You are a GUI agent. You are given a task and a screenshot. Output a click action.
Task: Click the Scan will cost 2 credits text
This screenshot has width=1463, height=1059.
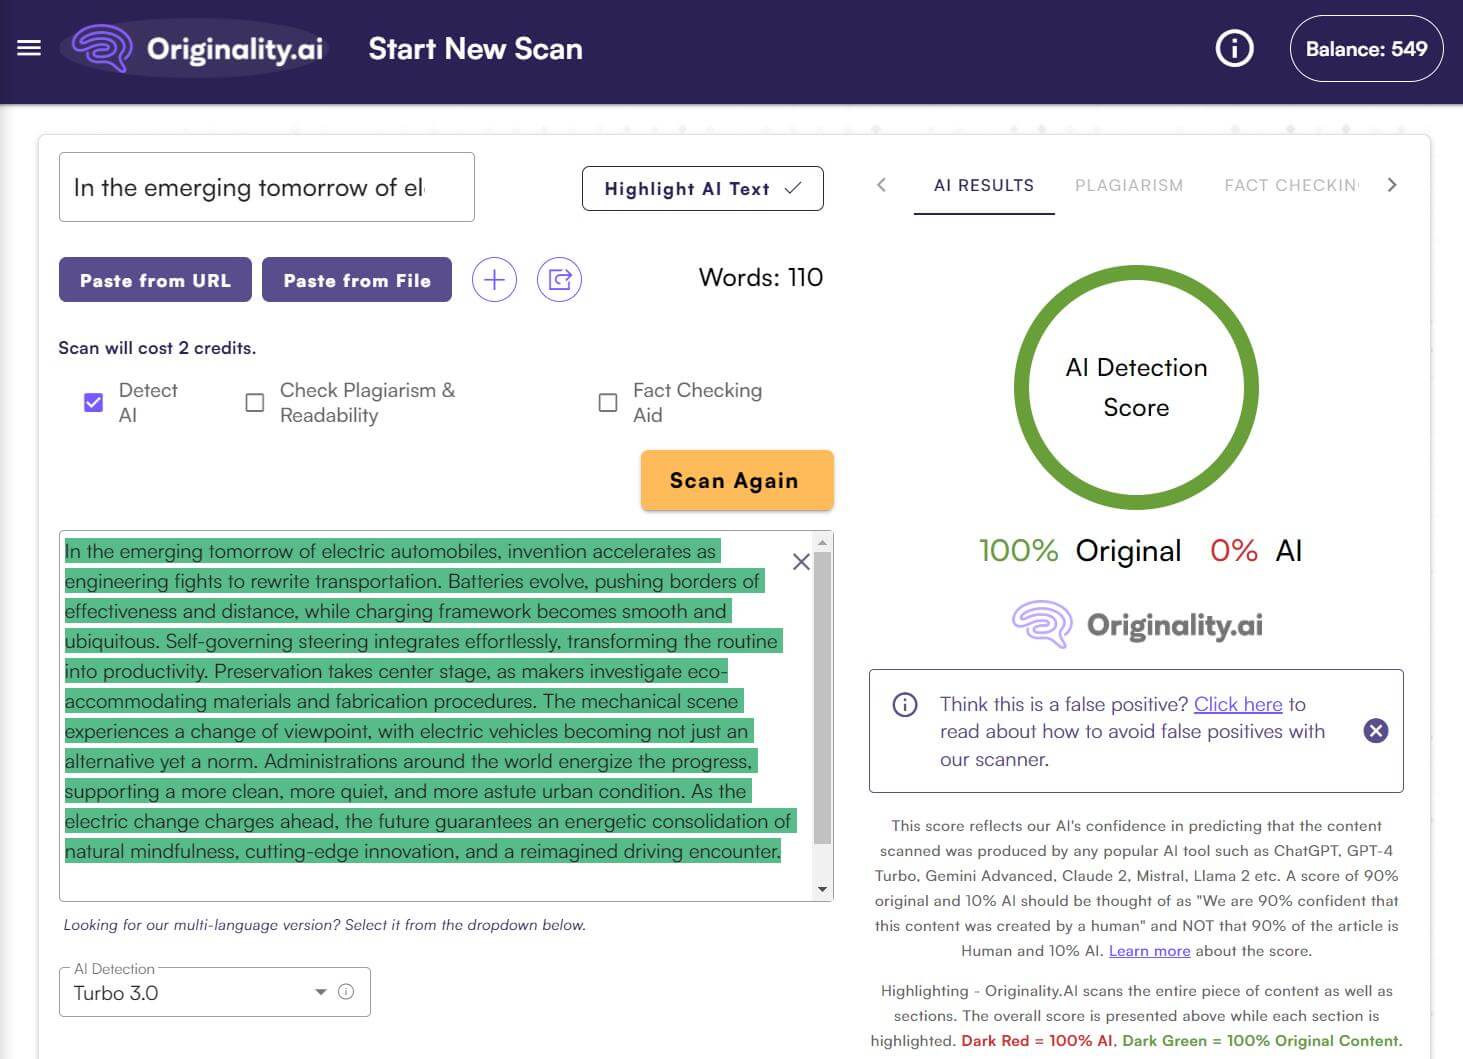(x=157, y=348)
